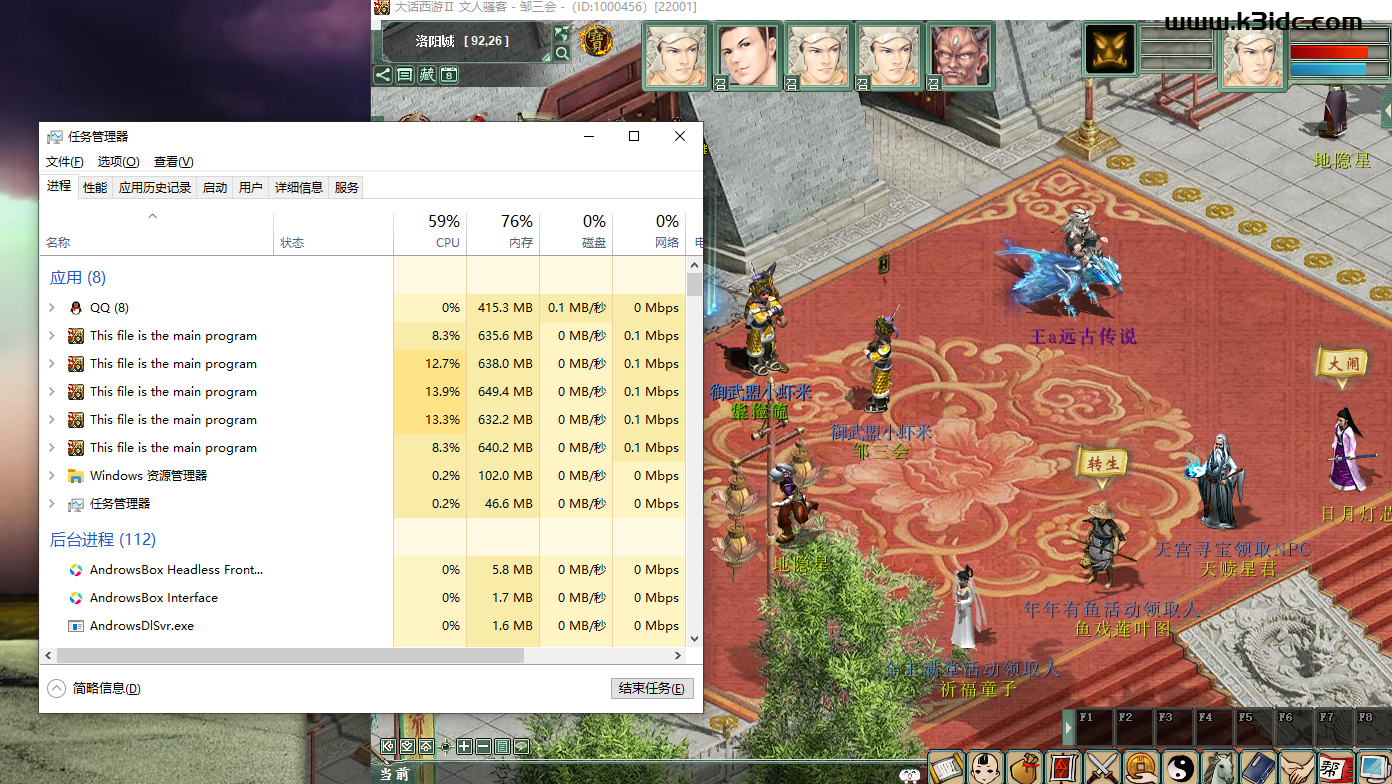This screenshot has width=1392, height=784.
Task: Click the F1 hotkey slot
Action: (1093, 727)
